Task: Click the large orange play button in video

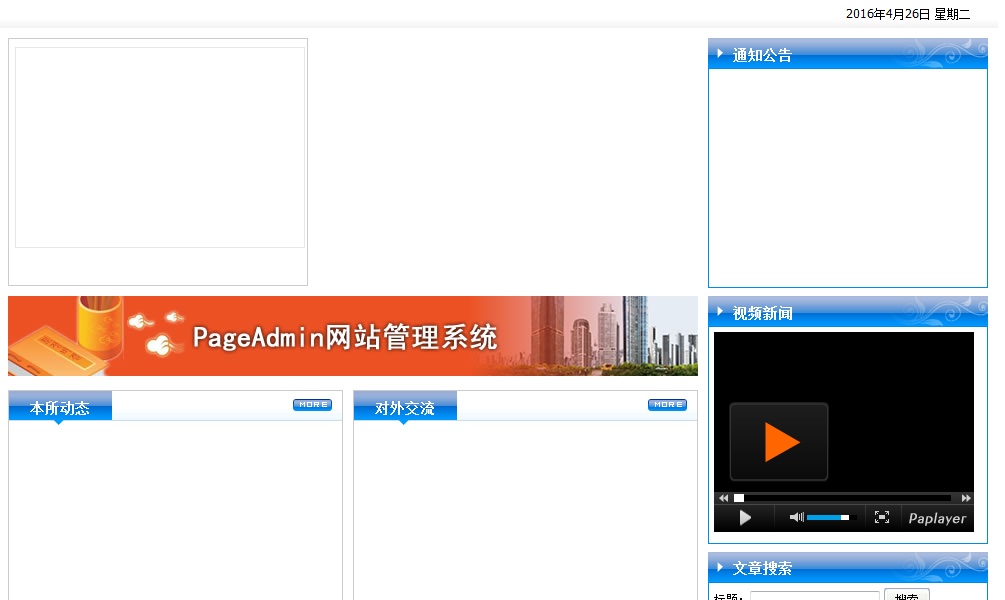Action: click(x=779, y=441)
